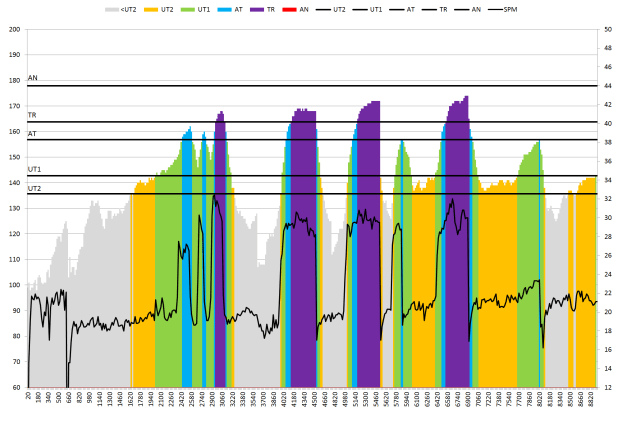This screenshot has width=620, height=427.
Task: Click the gray <UT2 legend swatch
Action: [113, 9]
